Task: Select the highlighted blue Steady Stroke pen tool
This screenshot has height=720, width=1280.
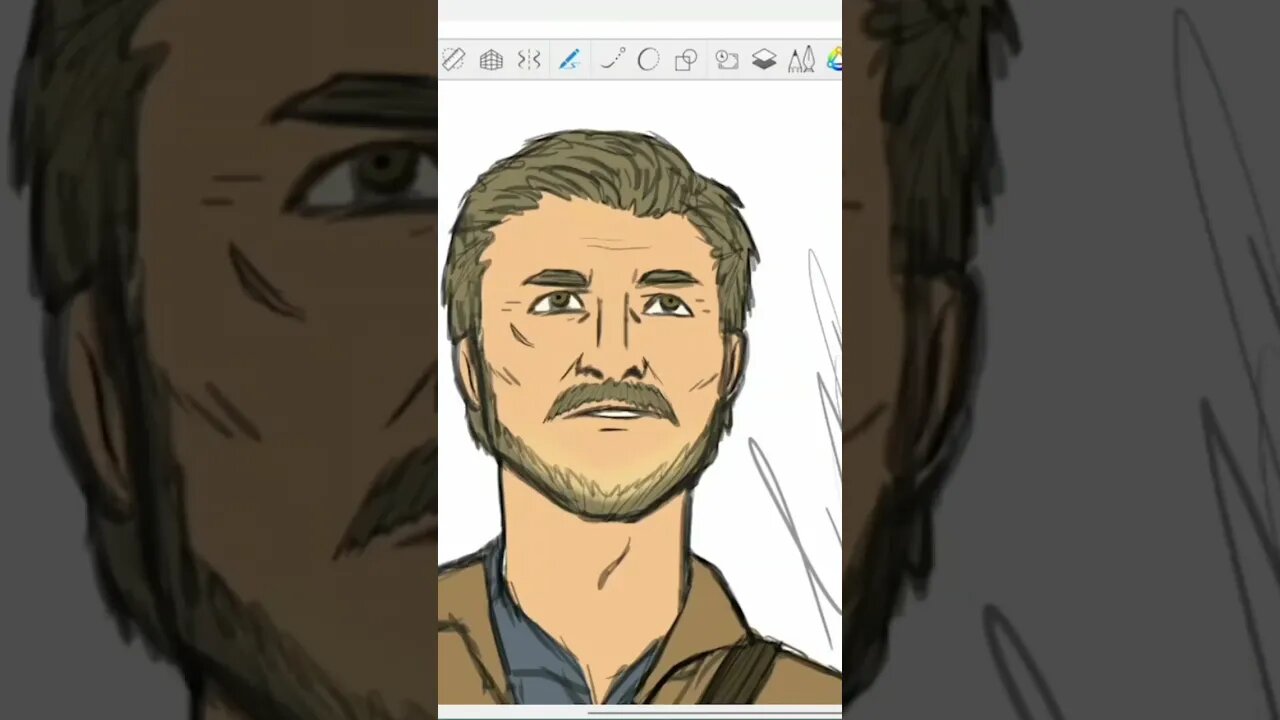Action: [x=569, y=60]
